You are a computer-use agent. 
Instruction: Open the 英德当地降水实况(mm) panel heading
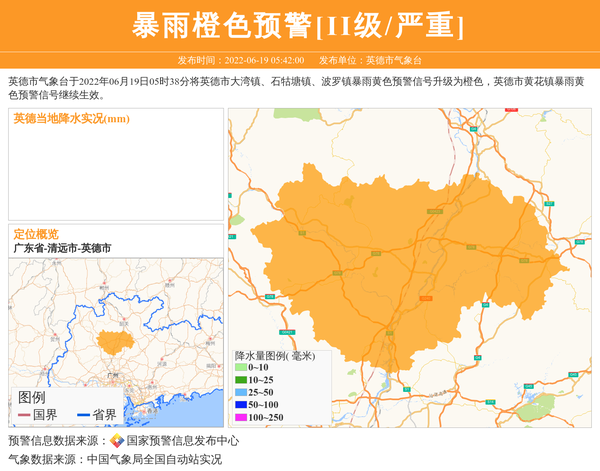[x=72, y=119]
